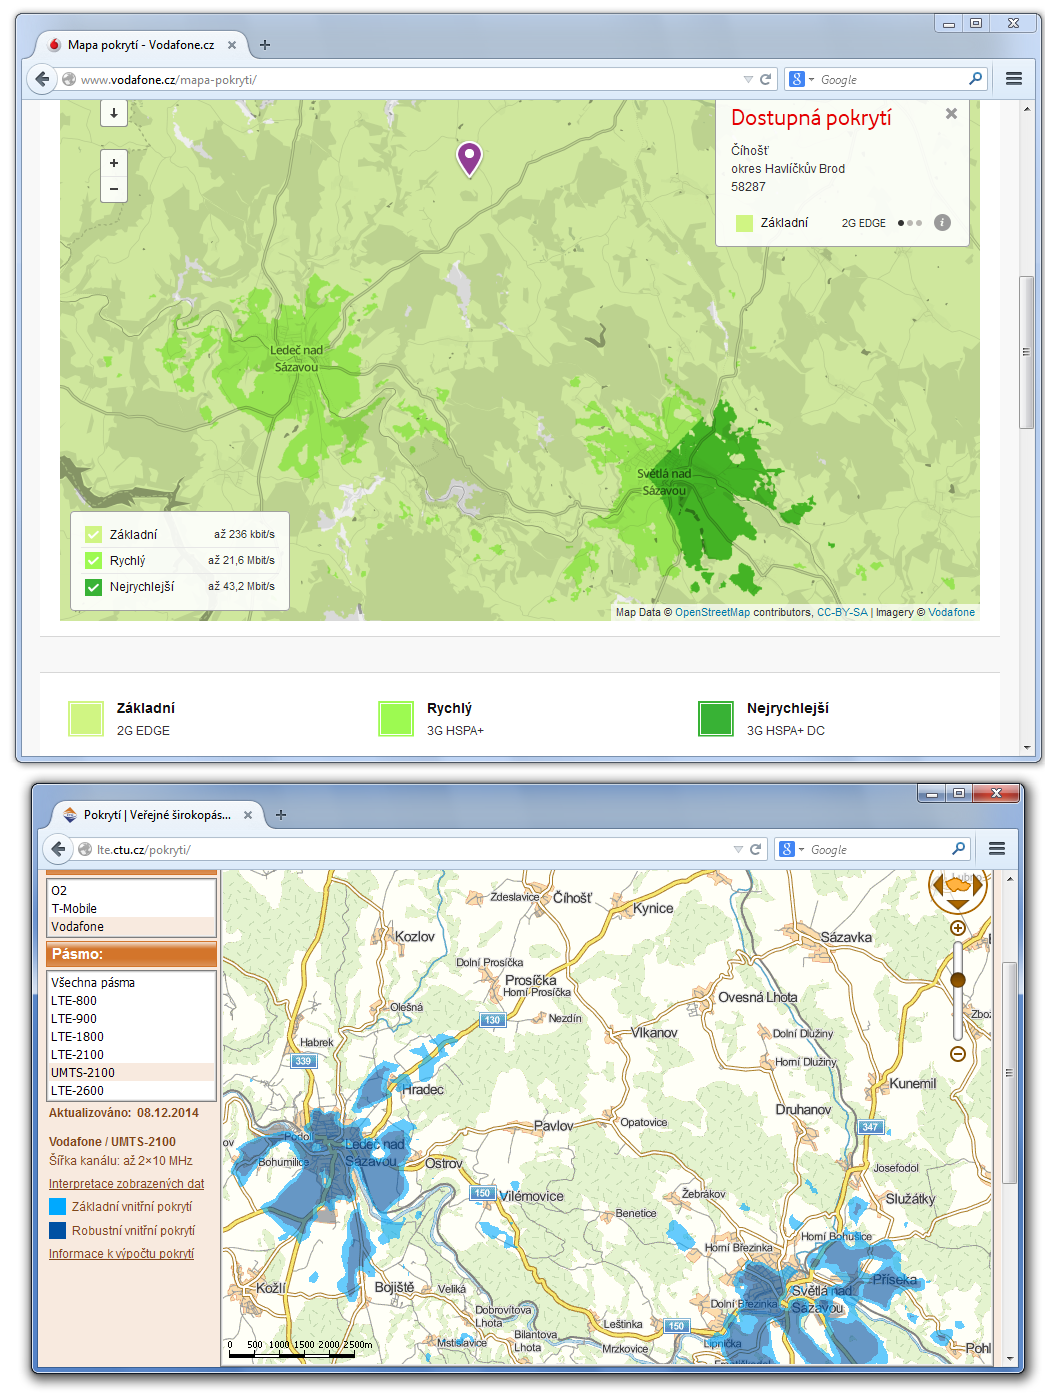Screen dimensions: 1045x1396
Task: Select operator O2 in the list
Action: [132, 891]
